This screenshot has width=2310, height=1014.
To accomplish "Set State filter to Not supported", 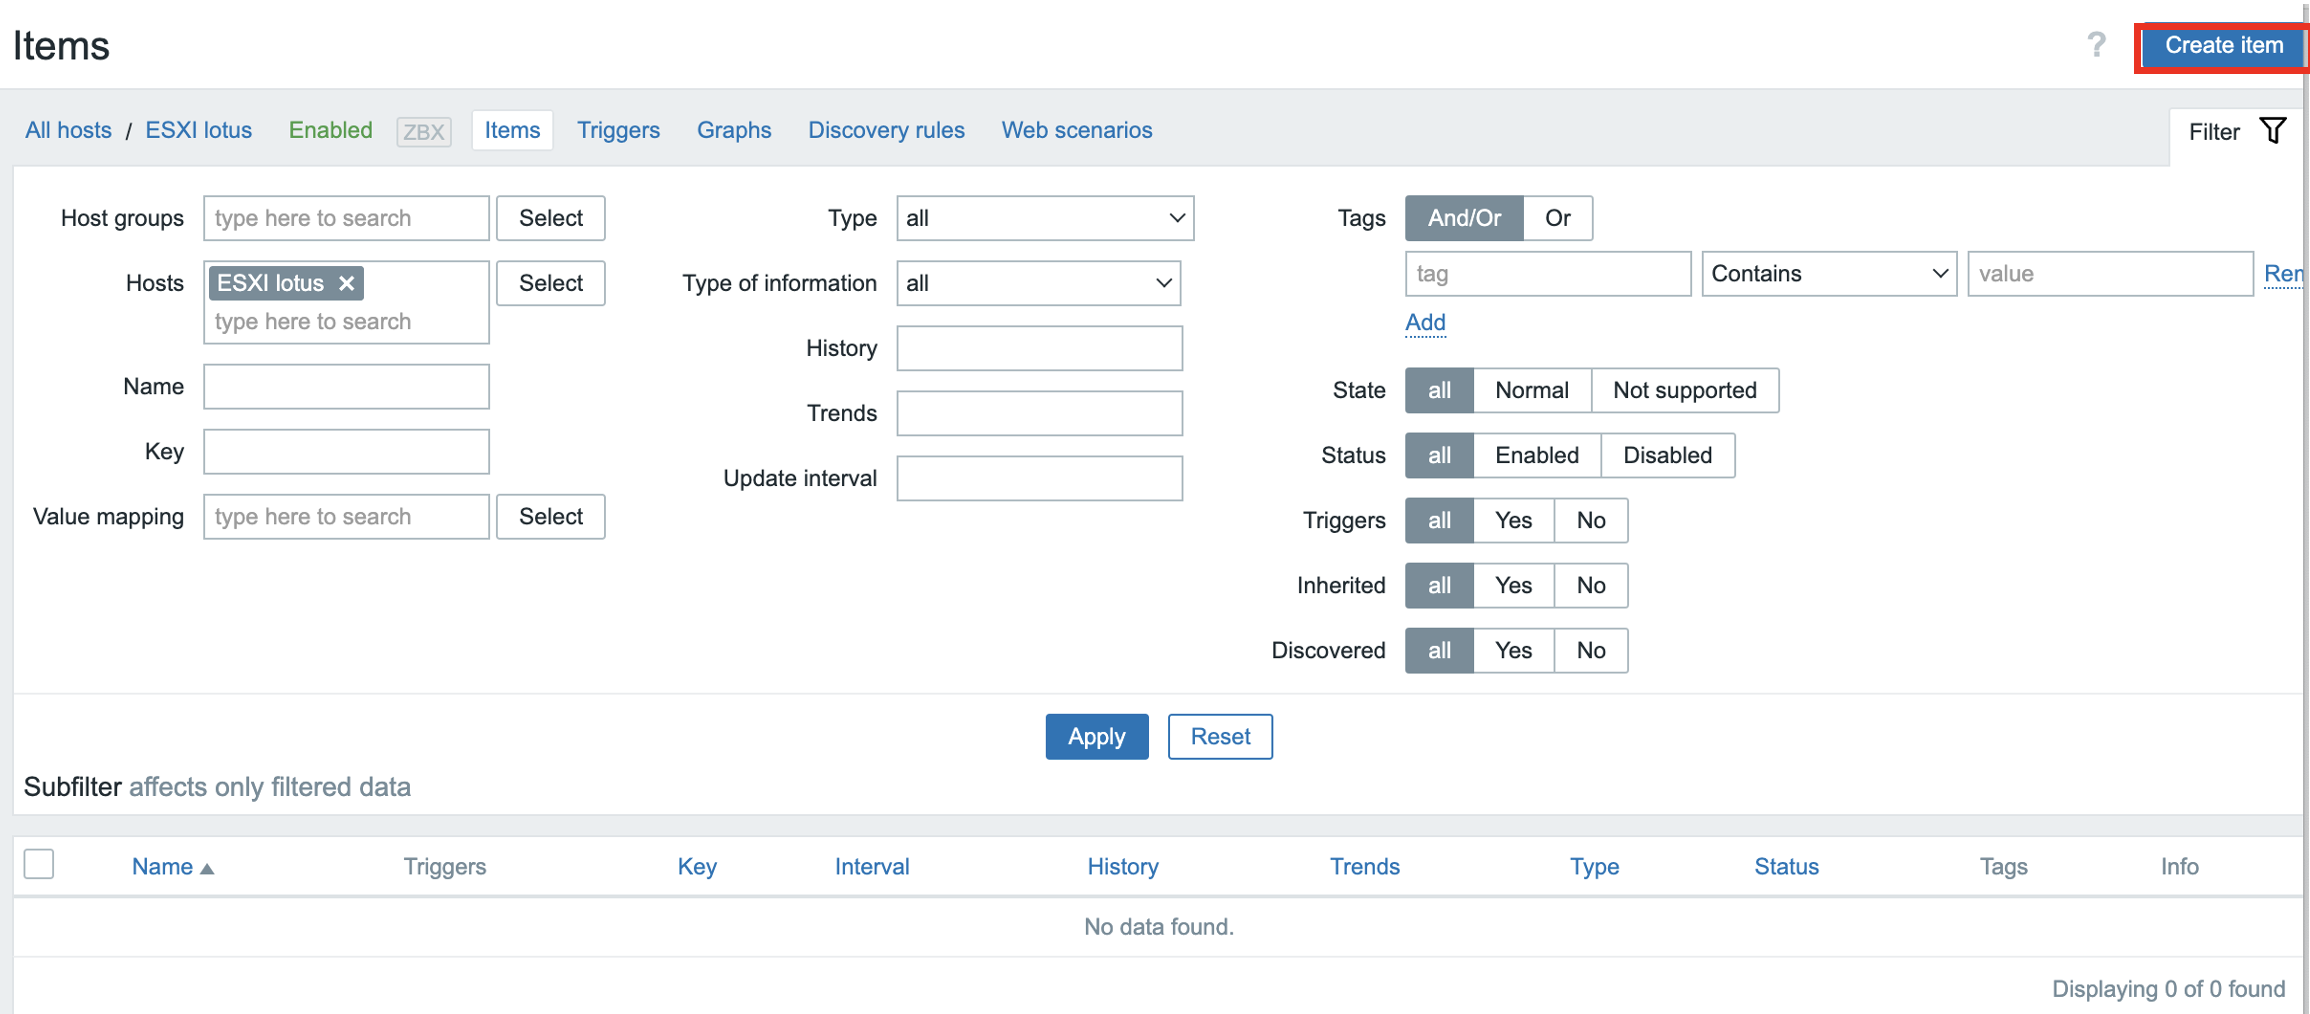I will tap(1684, 390).
